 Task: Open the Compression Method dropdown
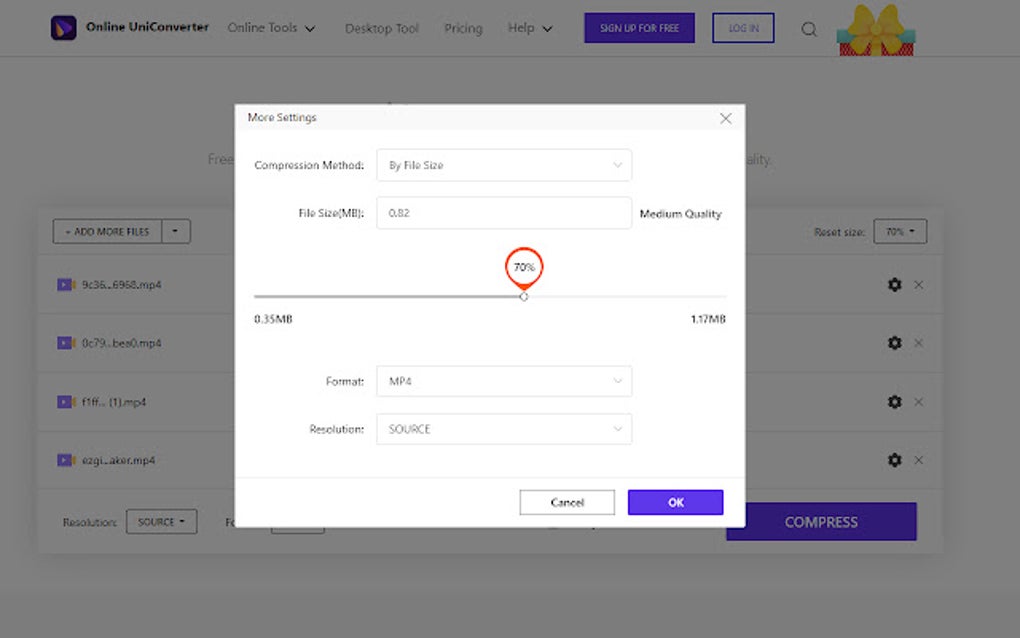(503, 165)
